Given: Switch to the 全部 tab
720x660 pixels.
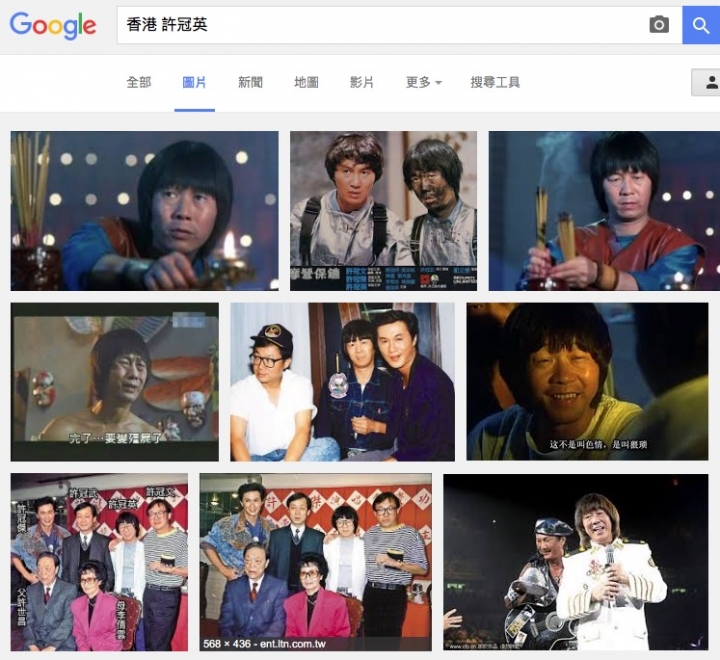Looking at the screenshot, I should pyautogui.click(x=139, y=83).
